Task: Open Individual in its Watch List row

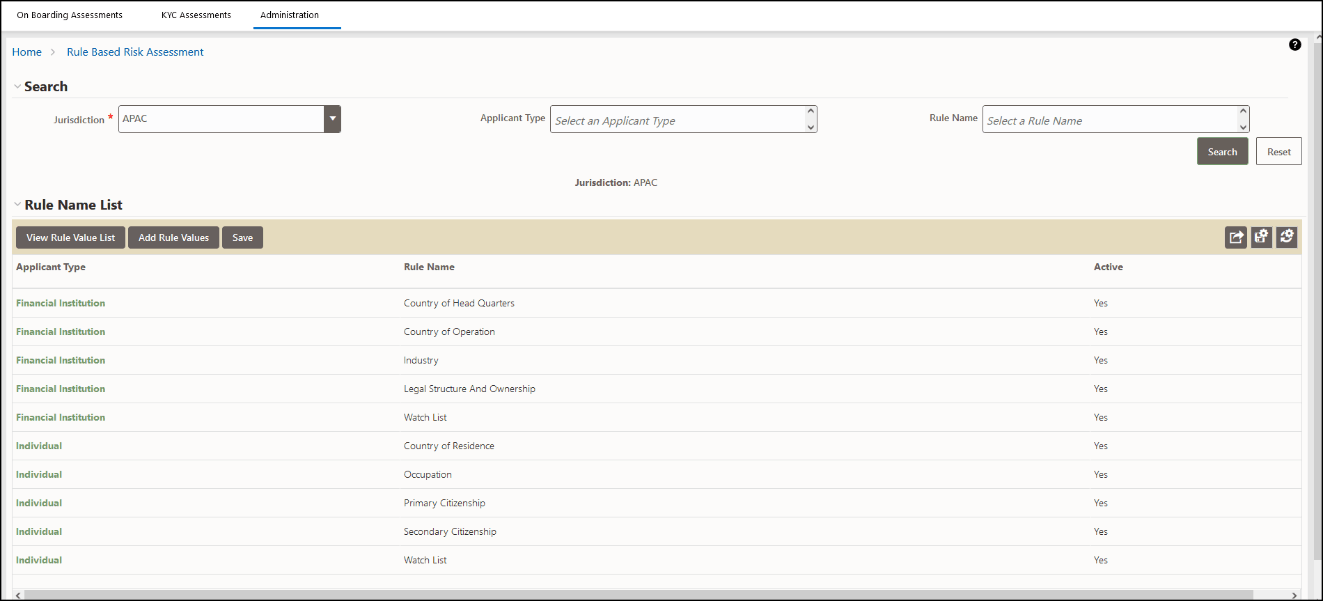Action: pyautogui.click(x=39, y=560)
